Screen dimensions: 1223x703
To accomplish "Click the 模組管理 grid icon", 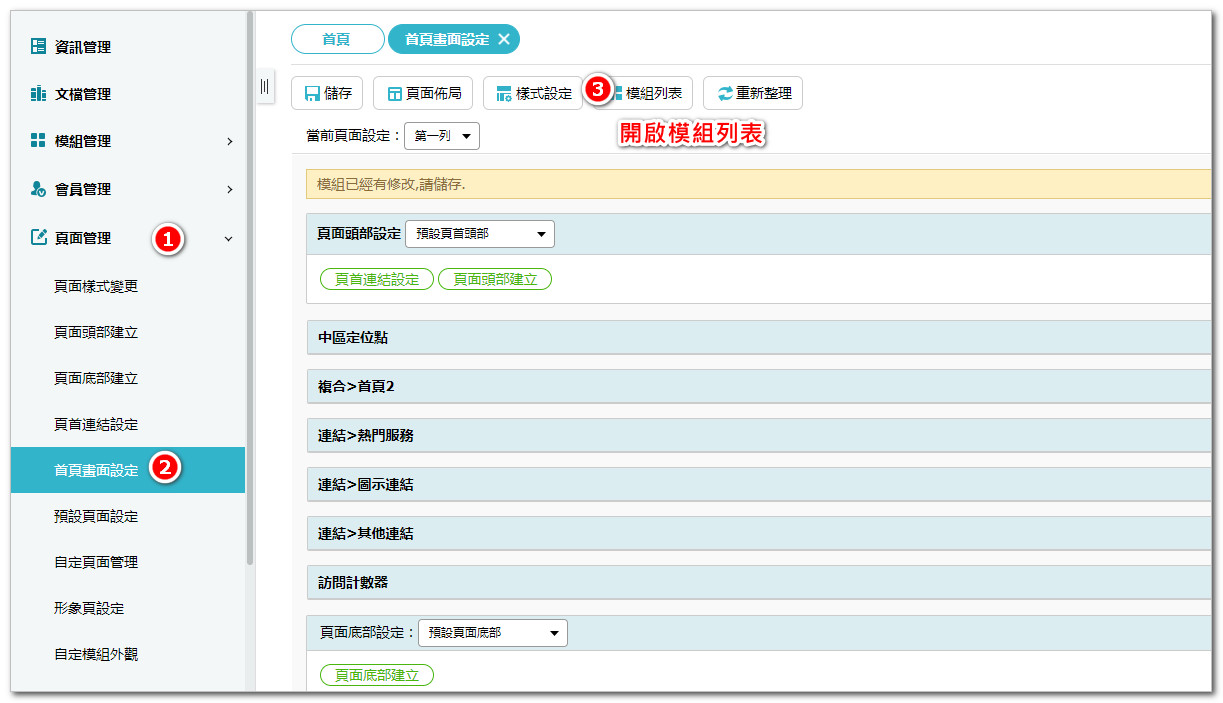I will click(38, 141).
